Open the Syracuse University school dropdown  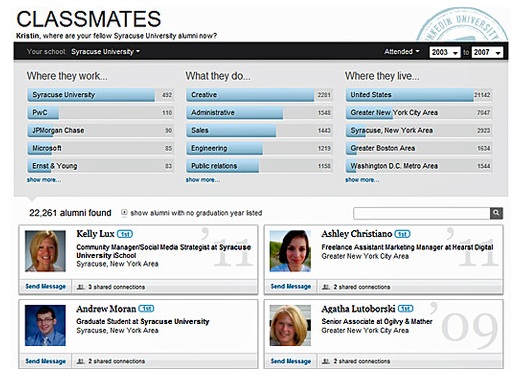pyautogui.click(x=105, y=52)
